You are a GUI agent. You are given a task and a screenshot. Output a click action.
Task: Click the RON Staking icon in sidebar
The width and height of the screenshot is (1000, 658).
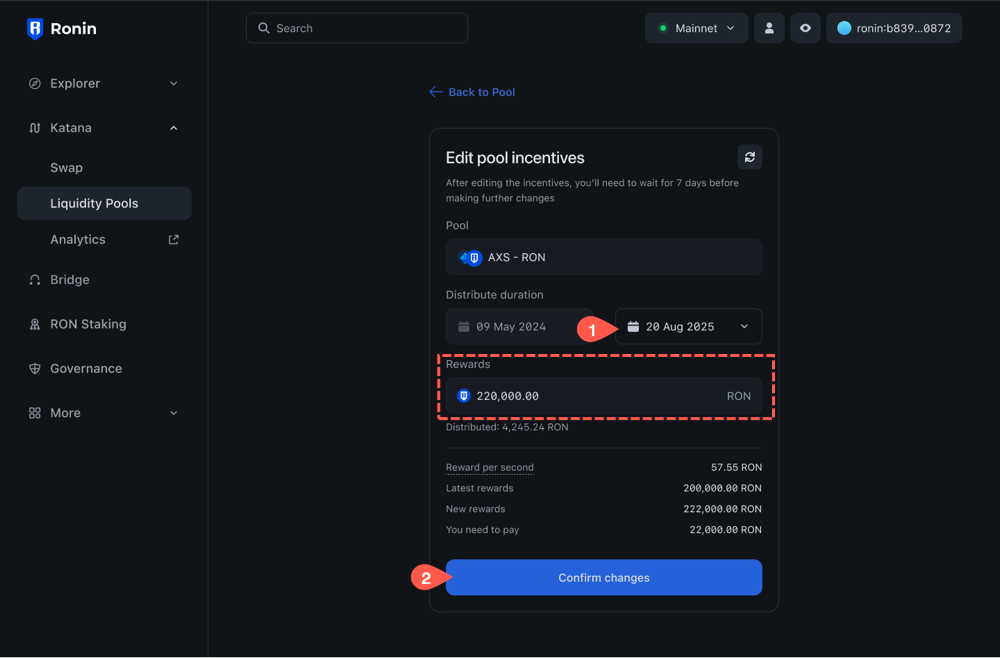(x=35, y=324)
